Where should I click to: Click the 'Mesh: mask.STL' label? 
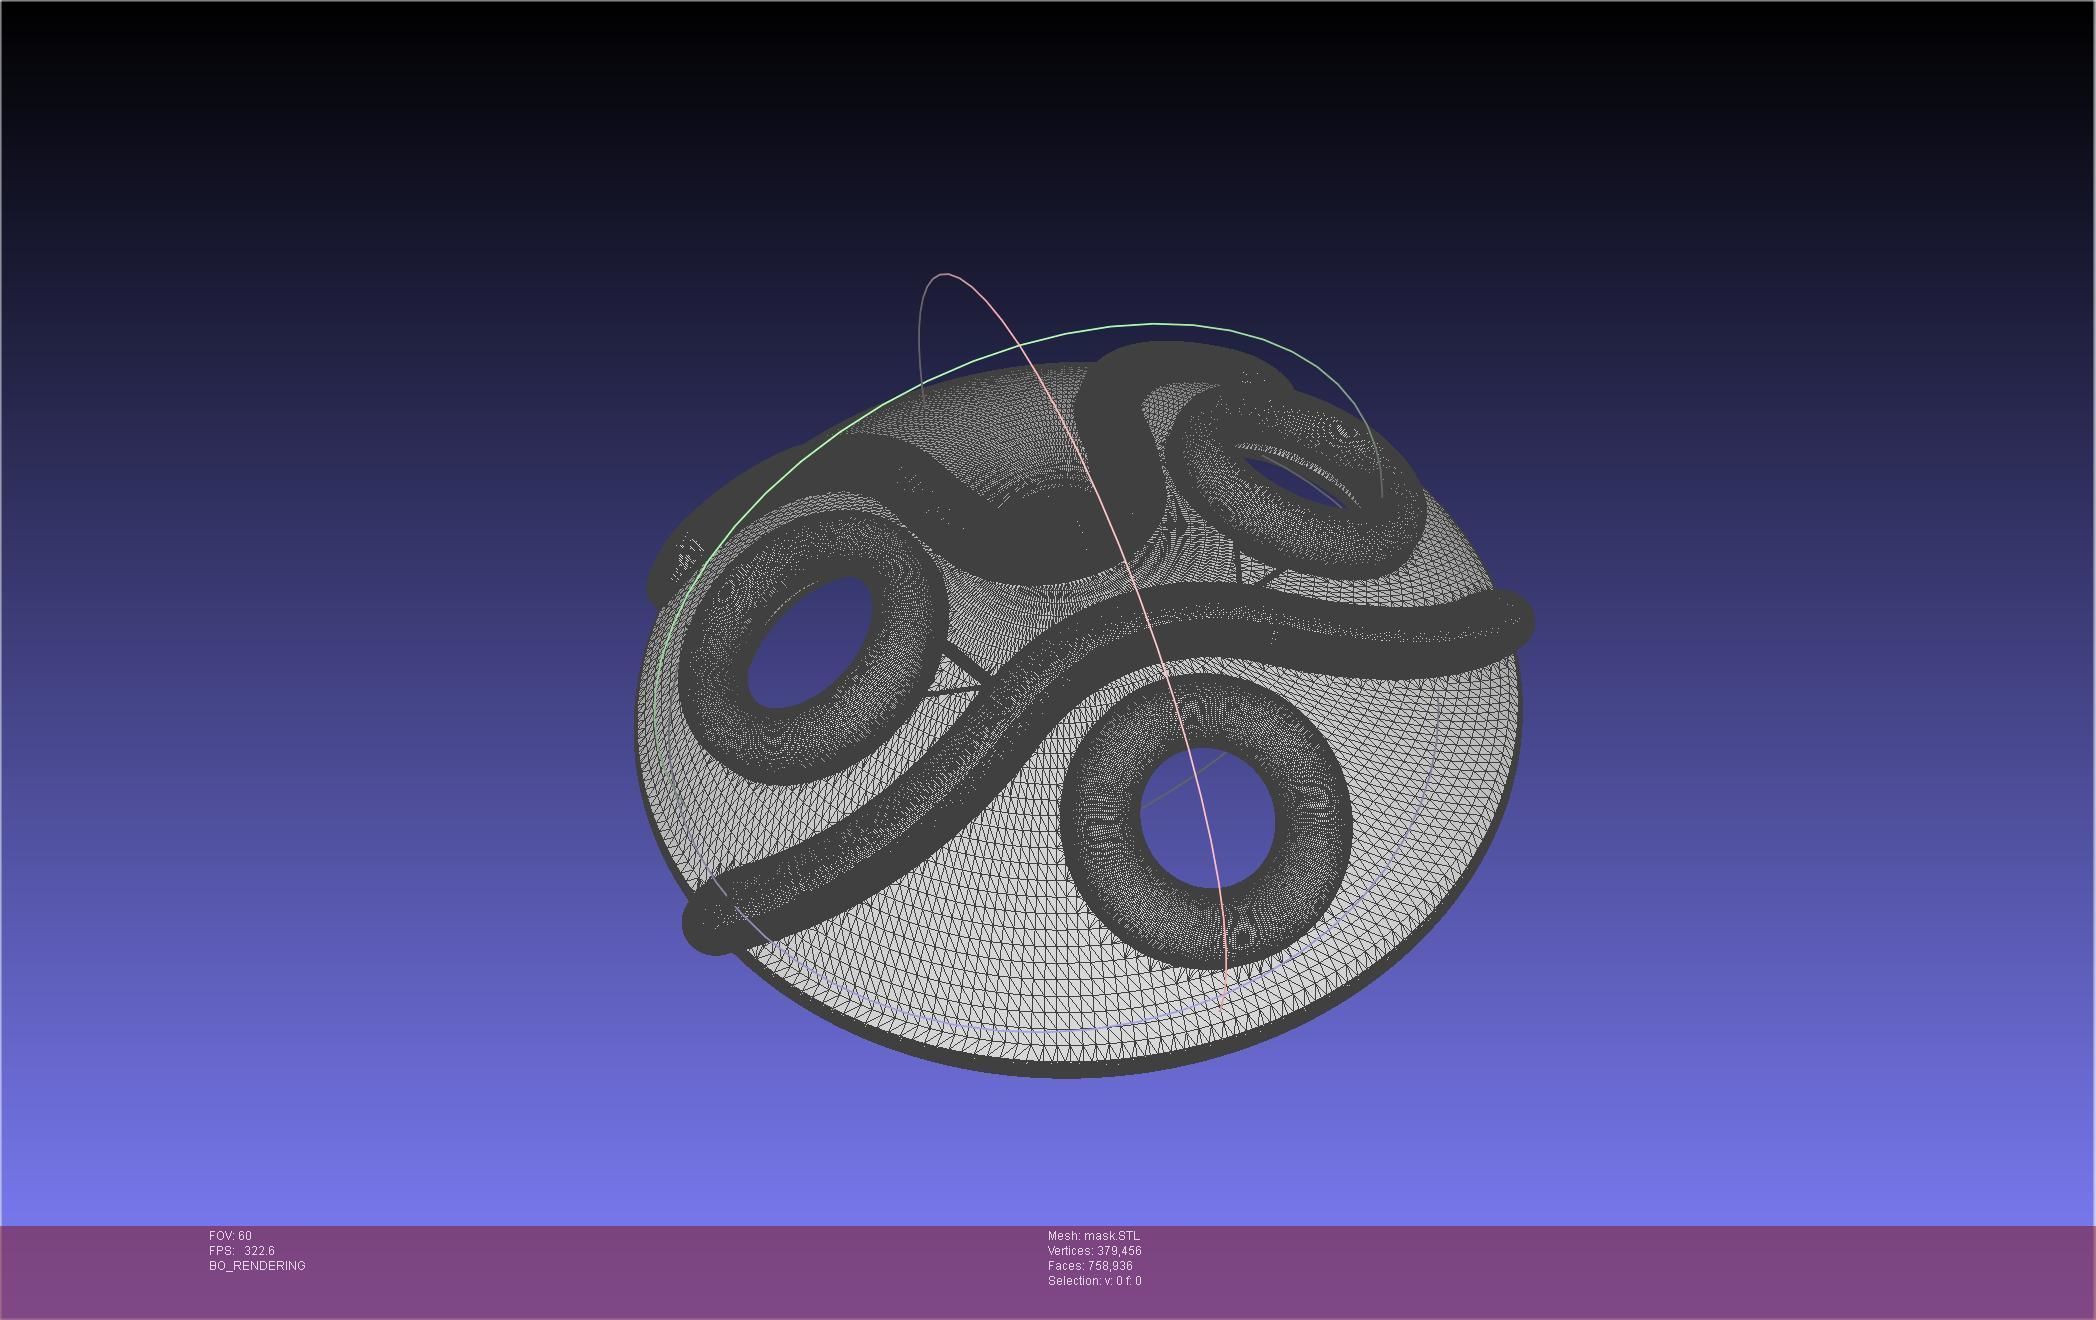(1093, 1236)
